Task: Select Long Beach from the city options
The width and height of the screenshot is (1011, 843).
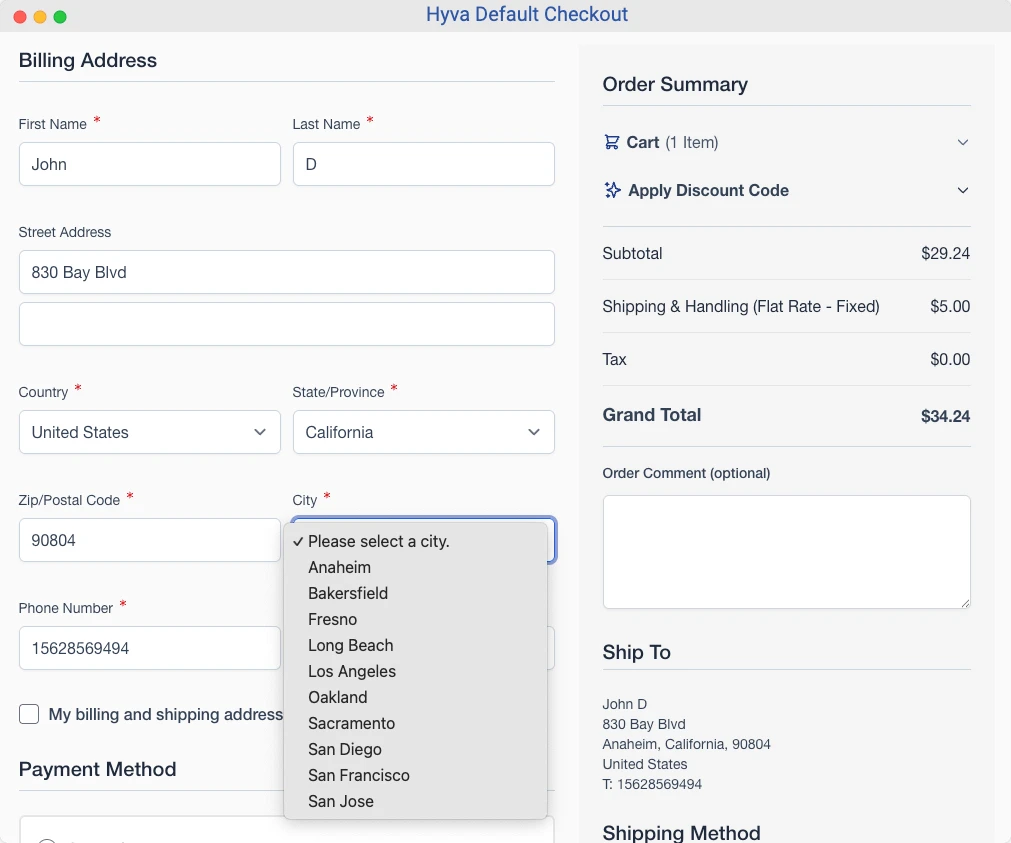Action: coord(350,645)
